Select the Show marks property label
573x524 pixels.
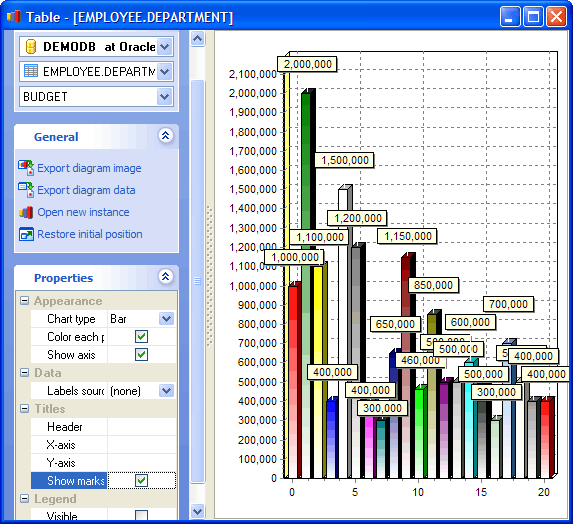[69, 481]
